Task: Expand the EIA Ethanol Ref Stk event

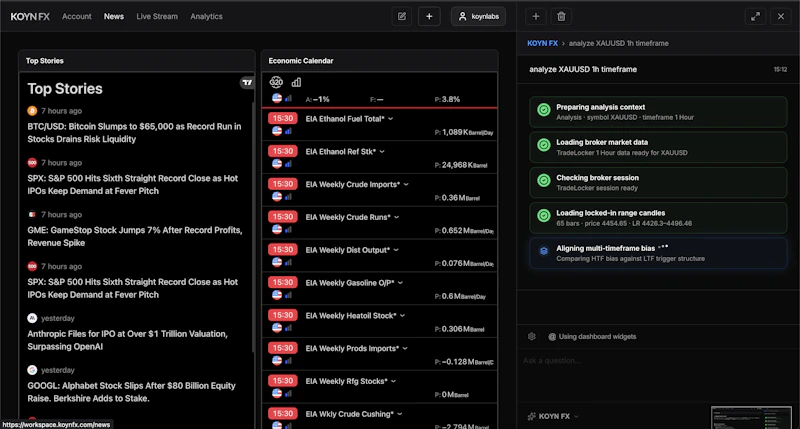Action: point(382,152)
